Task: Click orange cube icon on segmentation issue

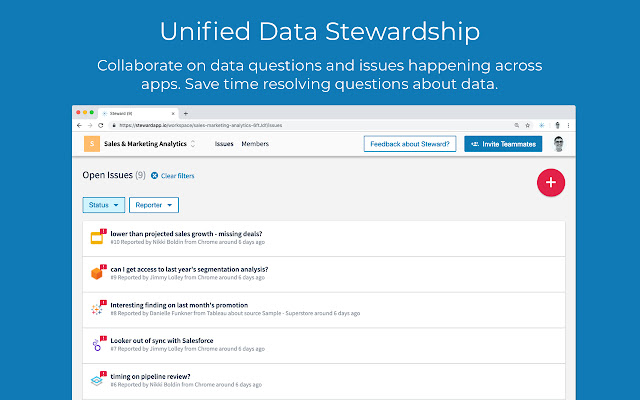Action: [96, 273]
